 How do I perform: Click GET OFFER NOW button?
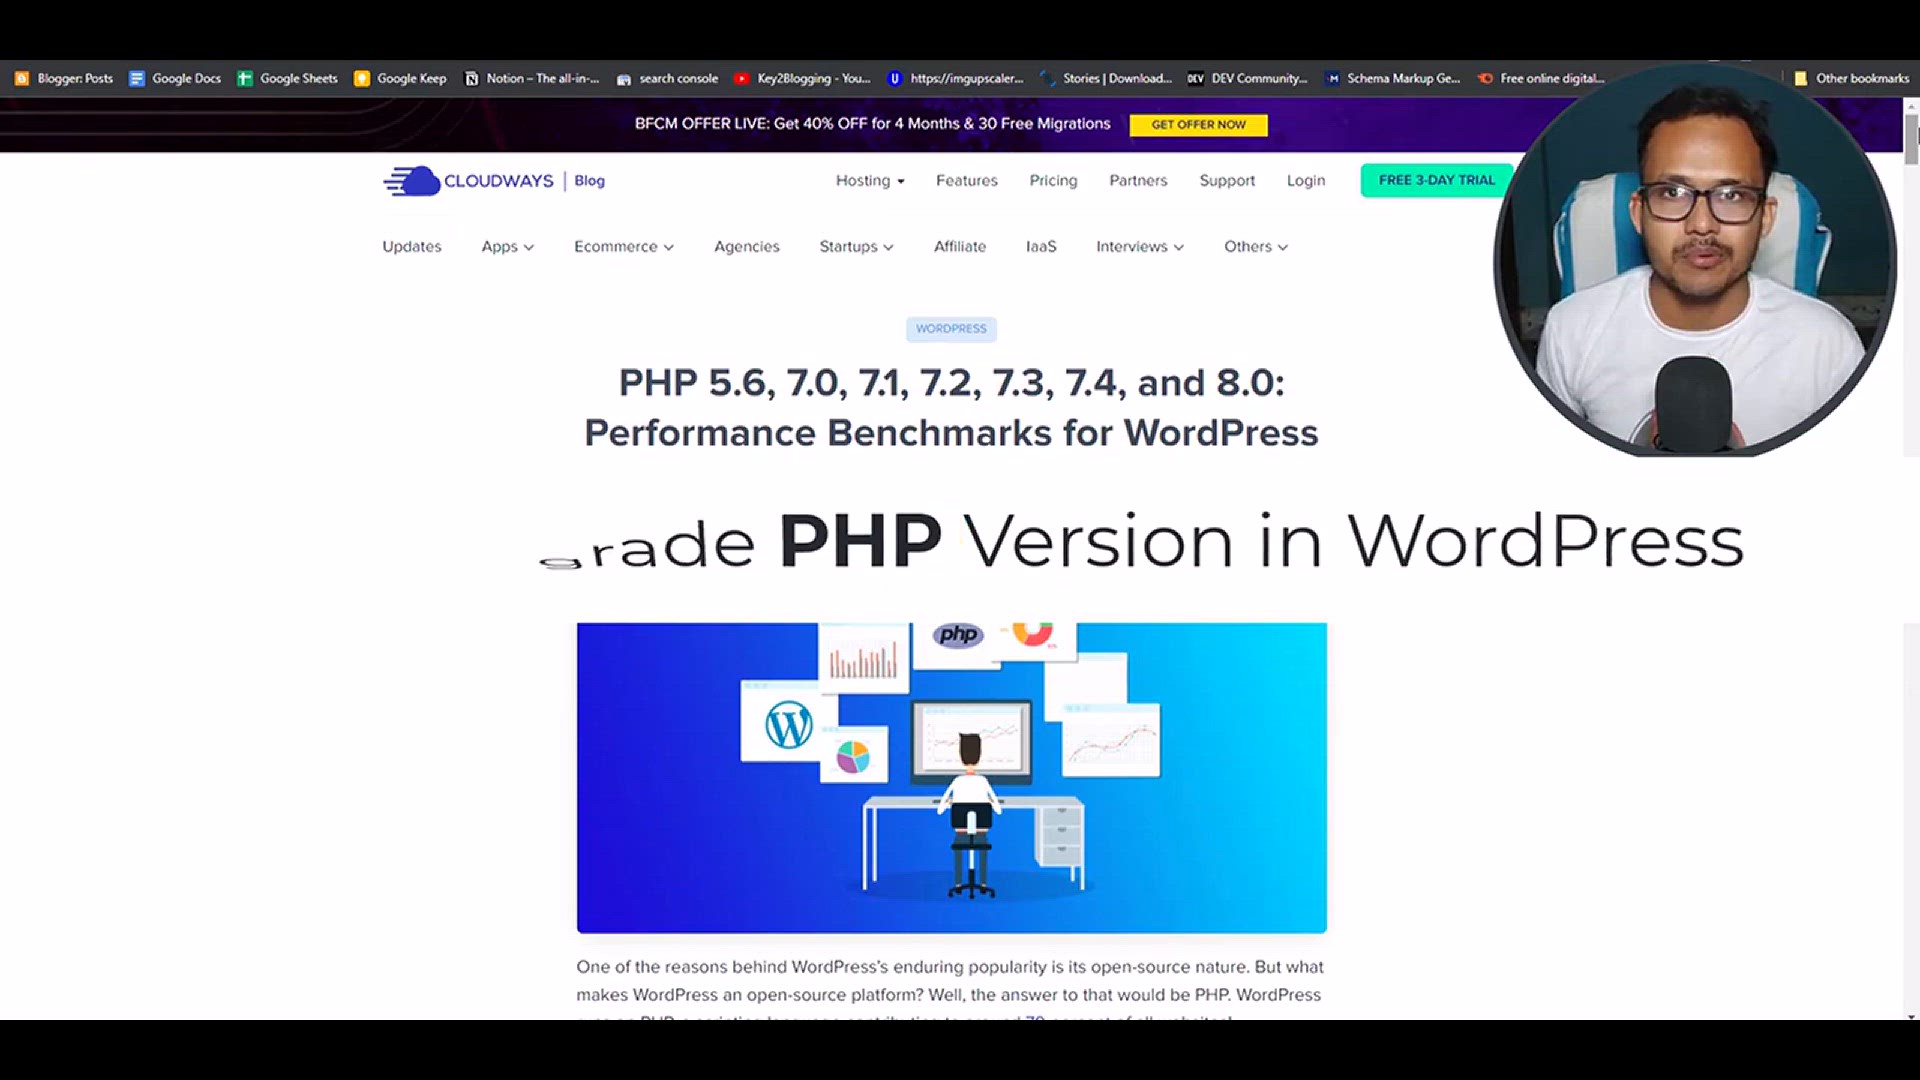coord(1198,125)
